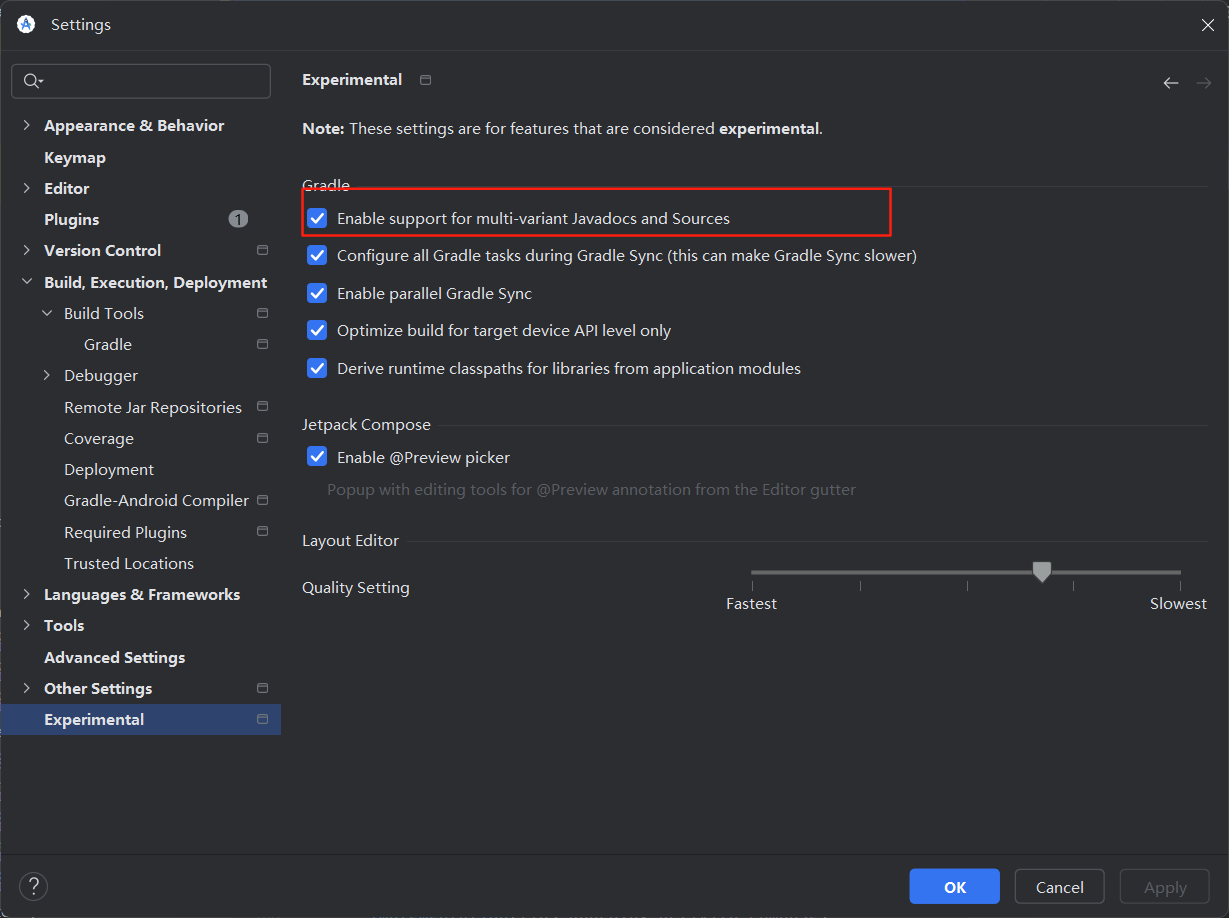Click project-level icon beside Experimental heading
1229x918 pixels.
(x=425, y=80)
